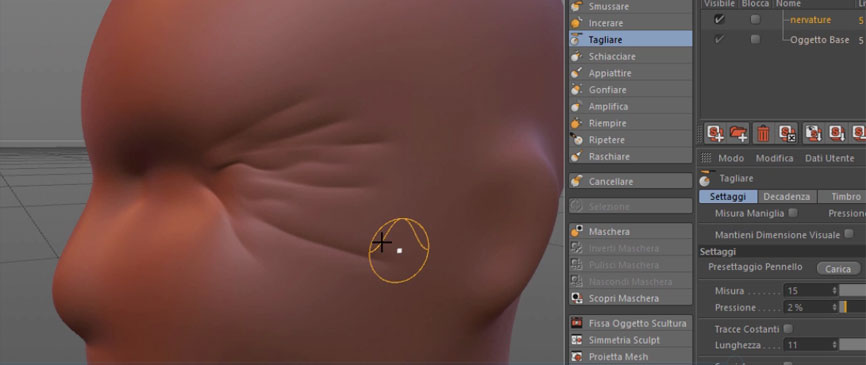Screen dimensions: 866x365
Task: Select the nervature layer name
Action: coord(810,20)
